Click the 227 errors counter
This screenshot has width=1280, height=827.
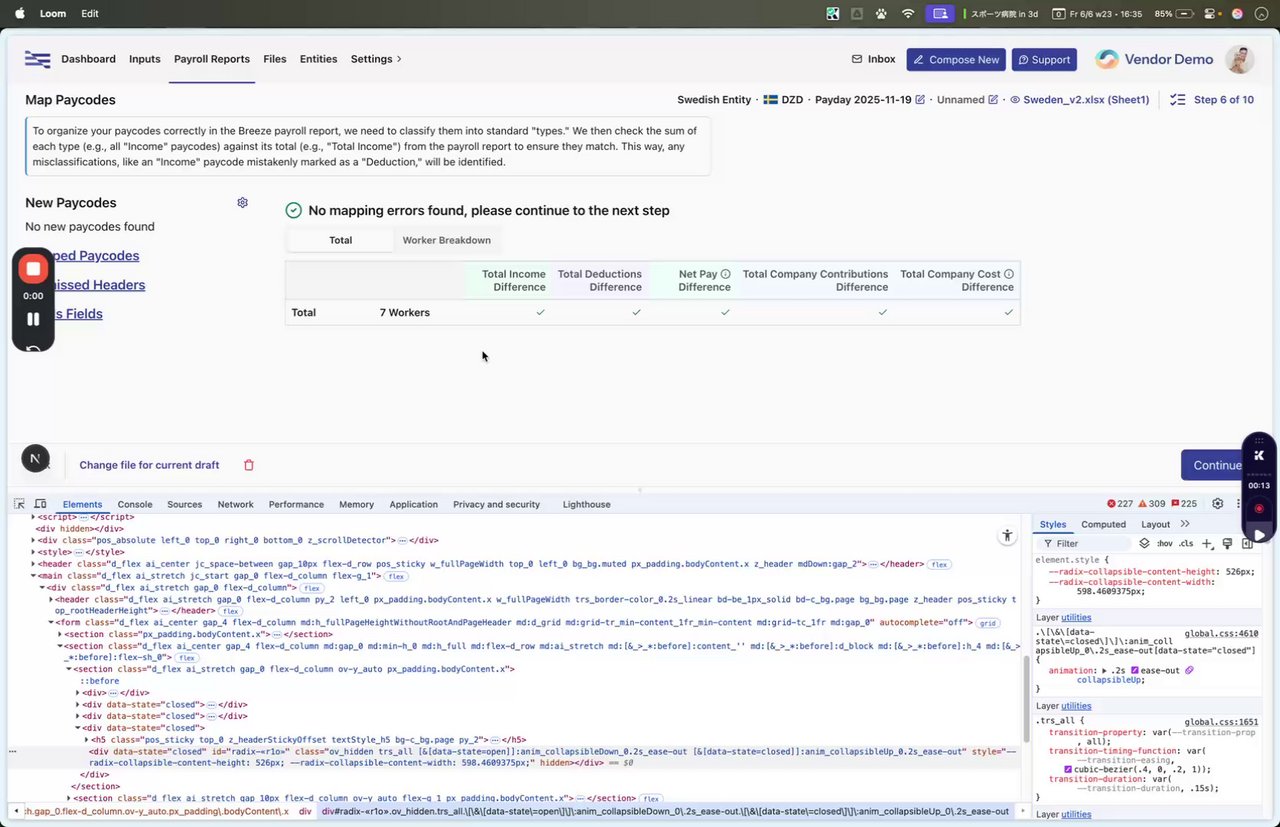click(x=1120, y=504)
